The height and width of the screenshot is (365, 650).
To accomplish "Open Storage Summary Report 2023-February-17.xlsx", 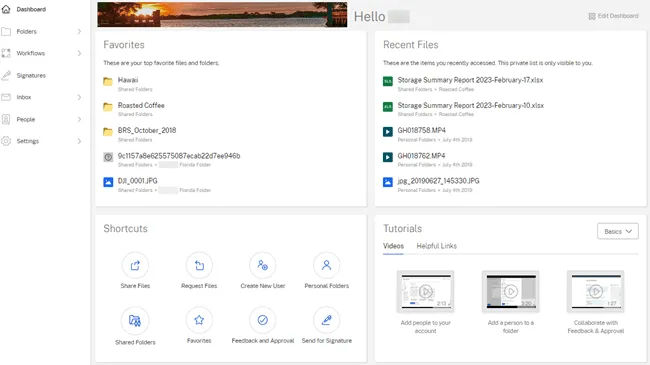I will (x=470, y=80).
